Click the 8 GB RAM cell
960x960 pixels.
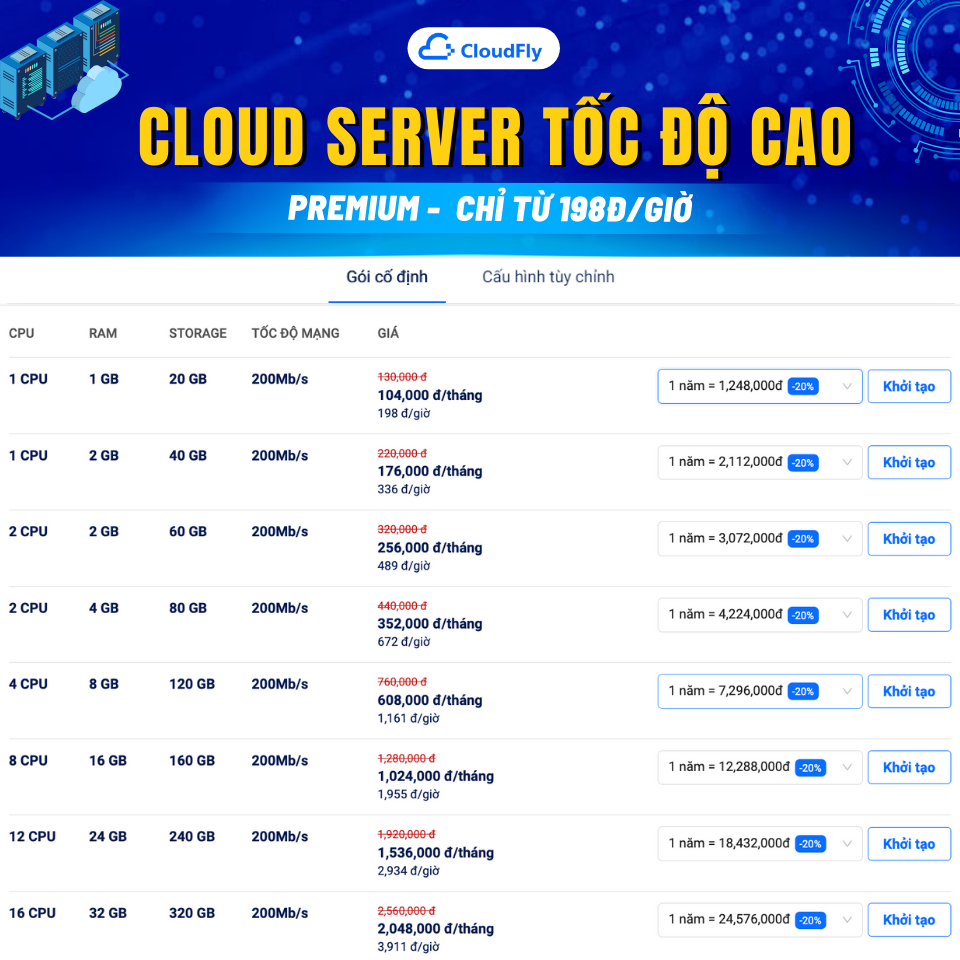click(103, 684)
